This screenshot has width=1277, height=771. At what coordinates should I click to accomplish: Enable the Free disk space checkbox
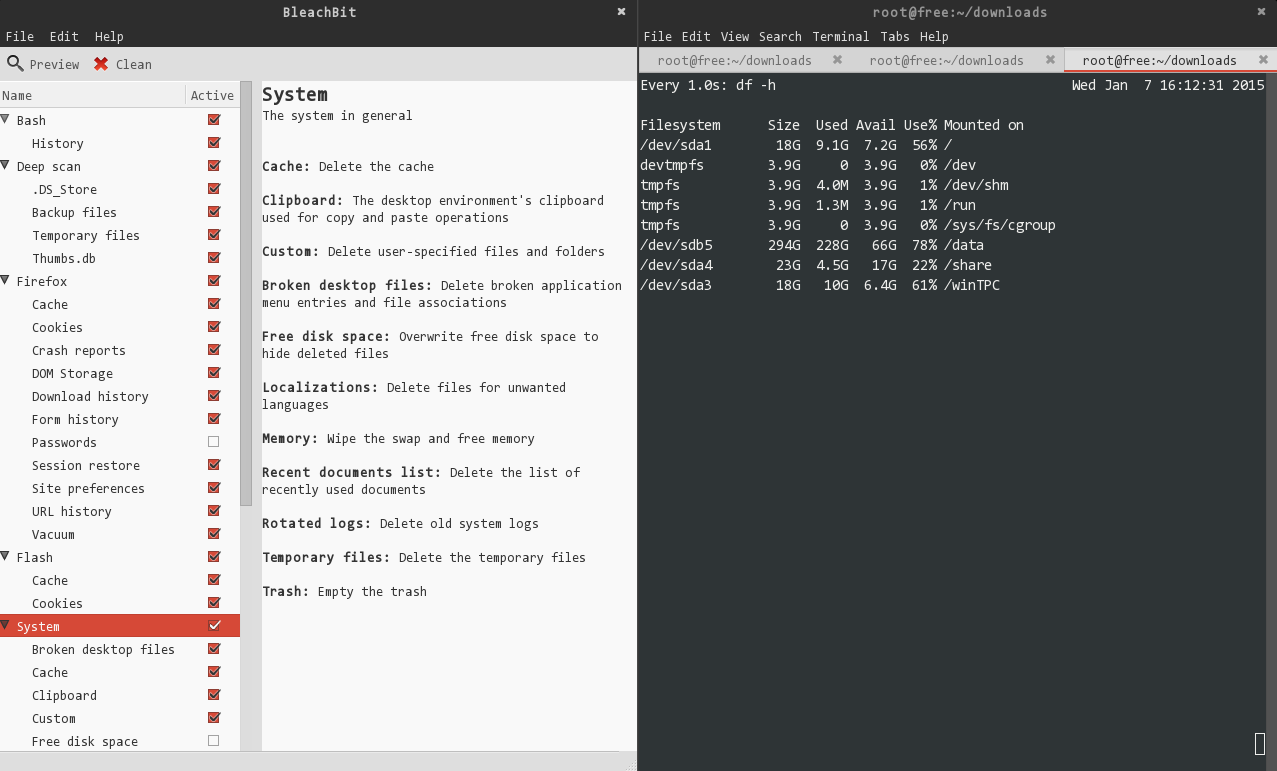tap(213, 741)
